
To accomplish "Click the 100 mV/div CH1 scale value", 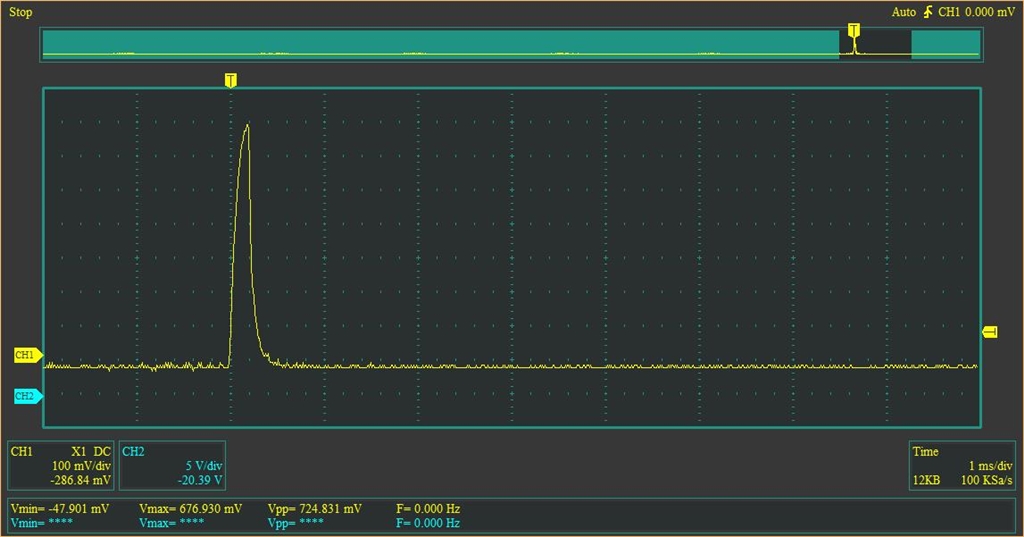I will [81, 466].
